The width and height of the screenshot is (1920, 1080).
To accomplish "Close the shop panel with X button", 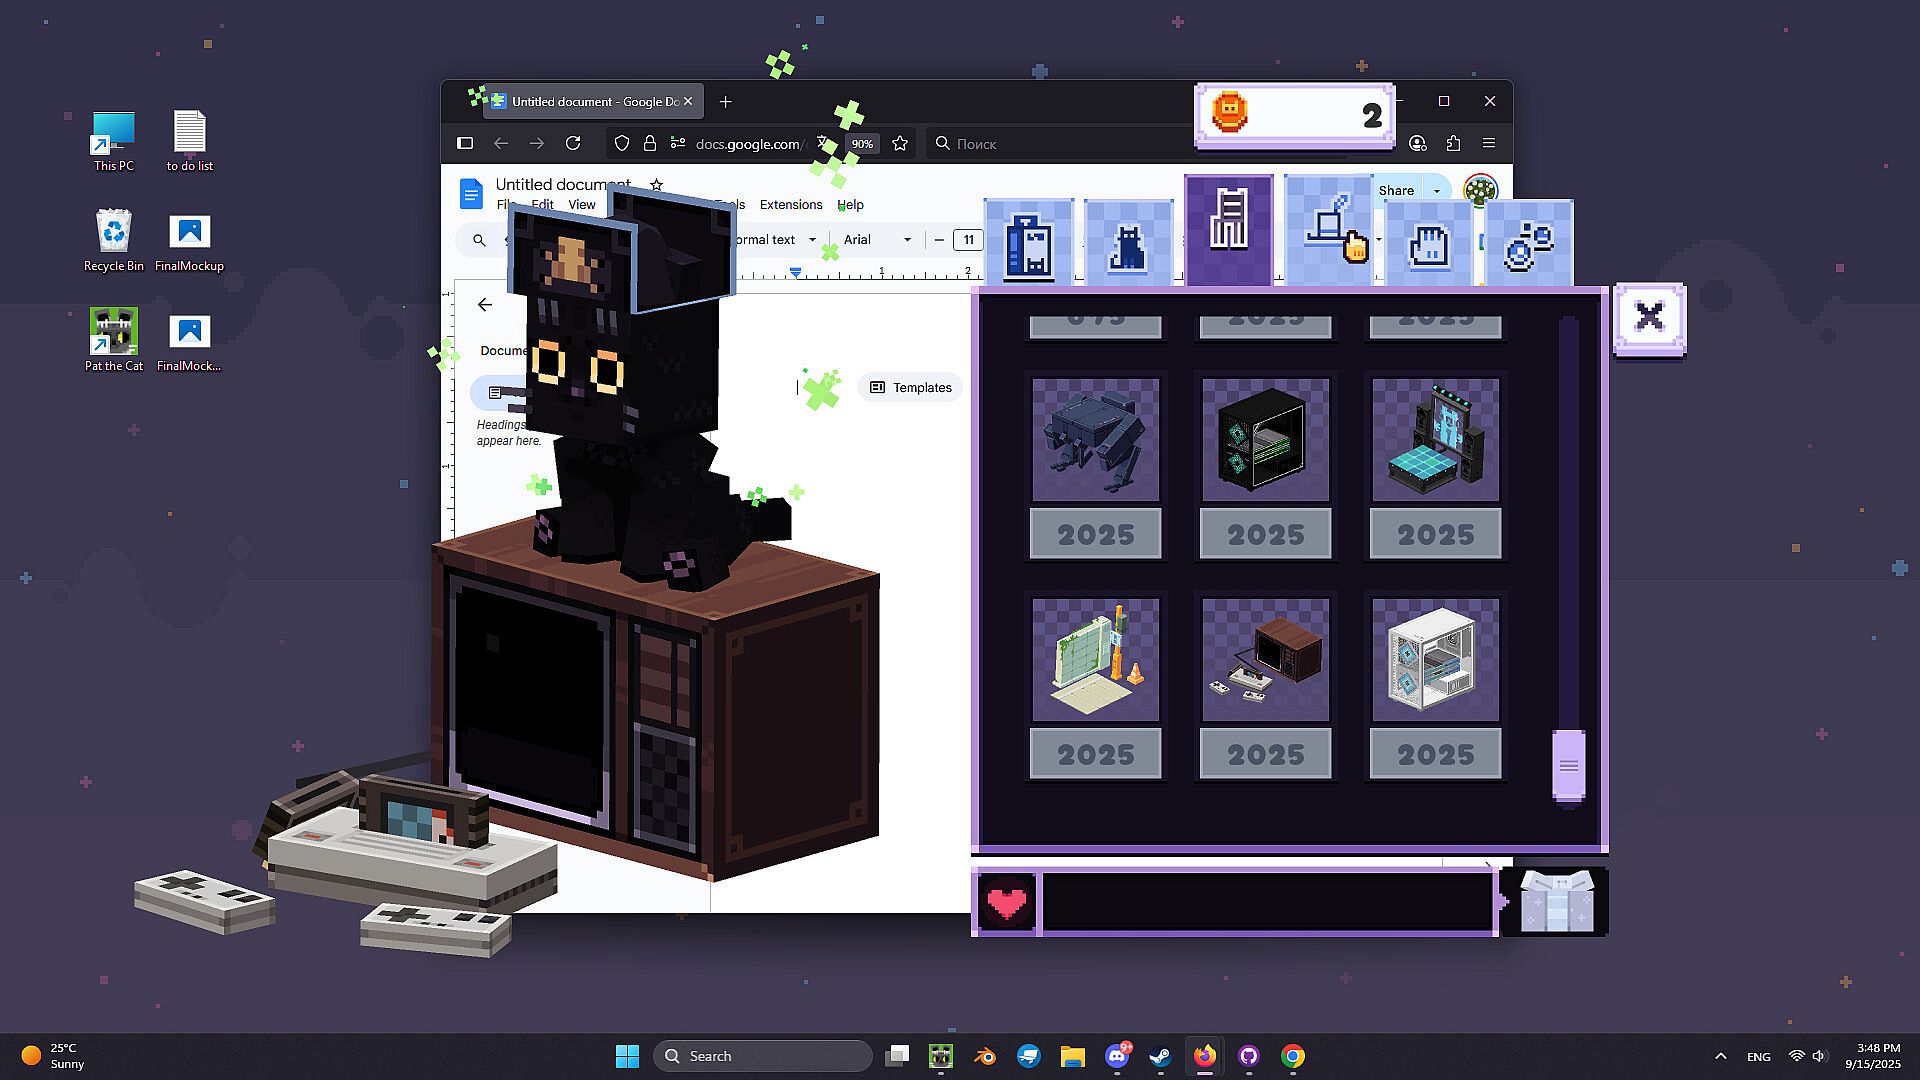I will coord(1649,318).
